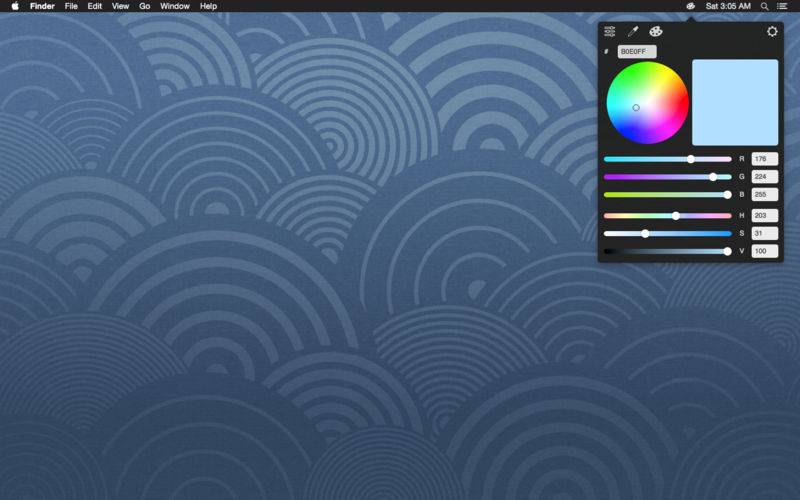Click the S saturation slider knob
Image resolution: width=800 pixels, height=500 pixels.
pyautogui.click(x=645, y=234)
